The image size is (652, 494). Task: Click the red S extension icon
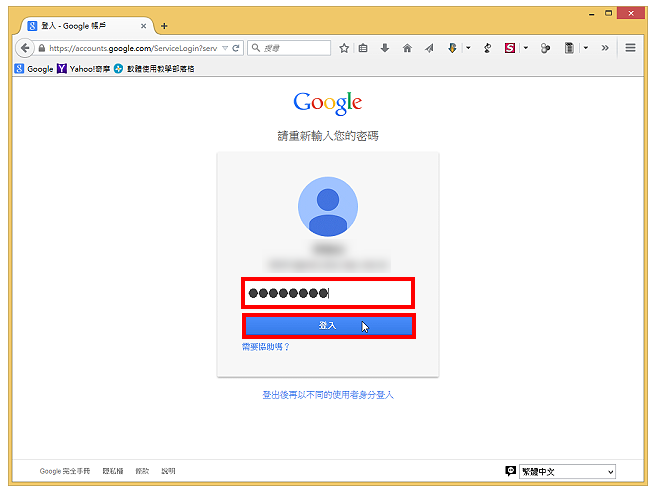(510, 48)
